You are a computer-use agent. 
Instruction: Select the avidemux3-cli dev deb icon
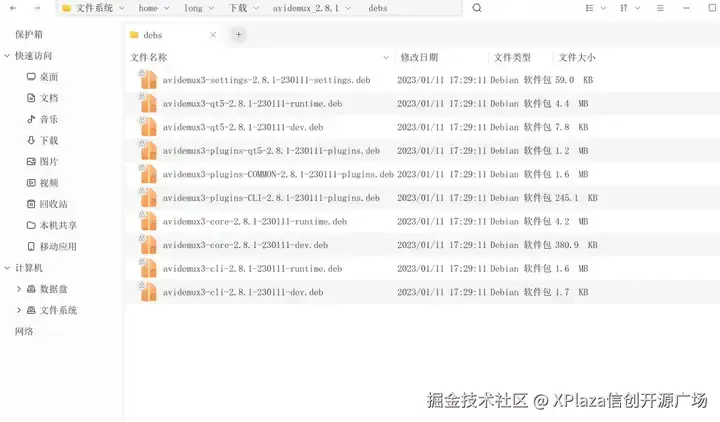coord(148,292)
